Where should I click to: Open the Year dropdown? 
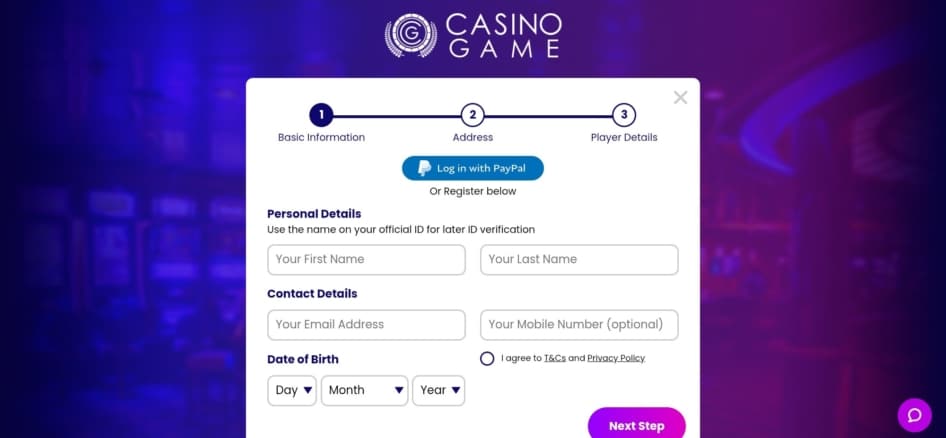pyautogui.click(x=439, y=390)
